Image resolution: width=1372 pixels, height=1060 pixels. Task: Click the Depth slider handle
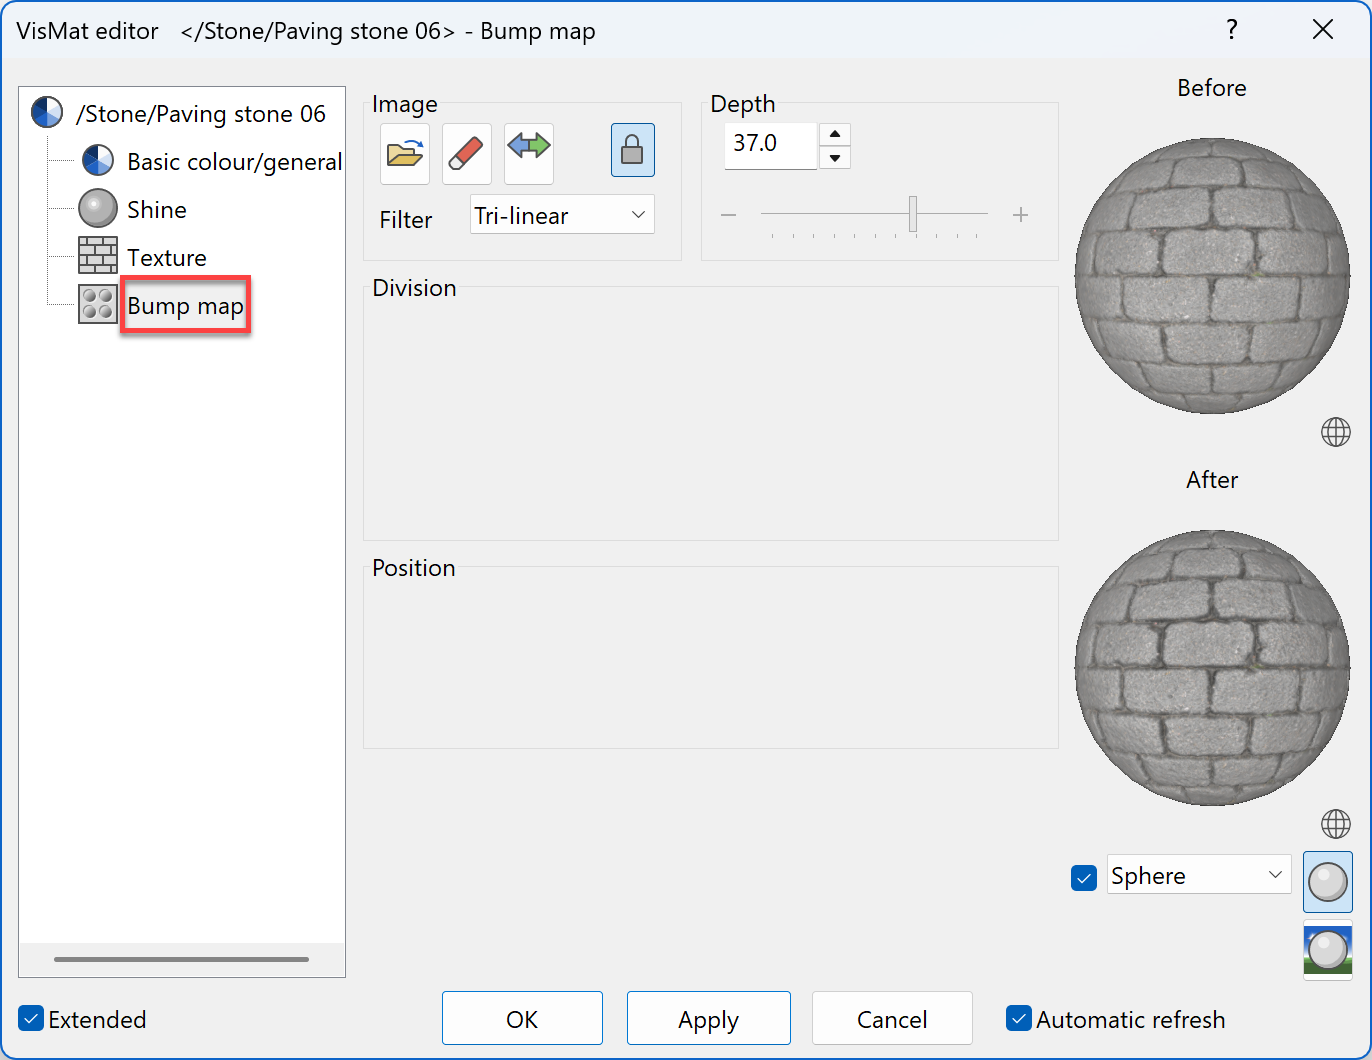pos(913,214)
